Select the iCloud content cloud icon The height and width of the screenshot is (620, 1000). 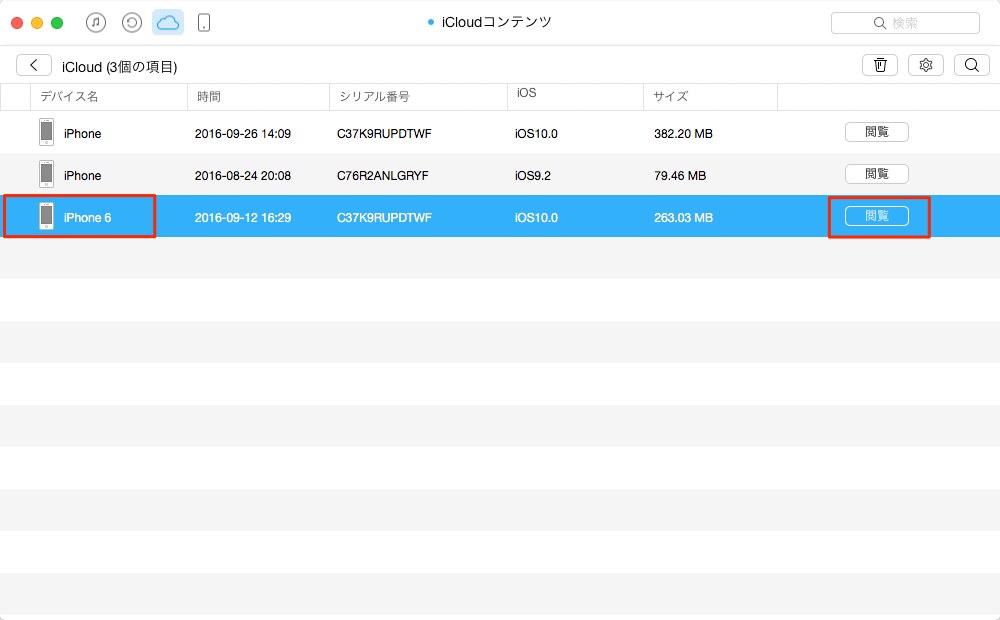coord(168,23)
